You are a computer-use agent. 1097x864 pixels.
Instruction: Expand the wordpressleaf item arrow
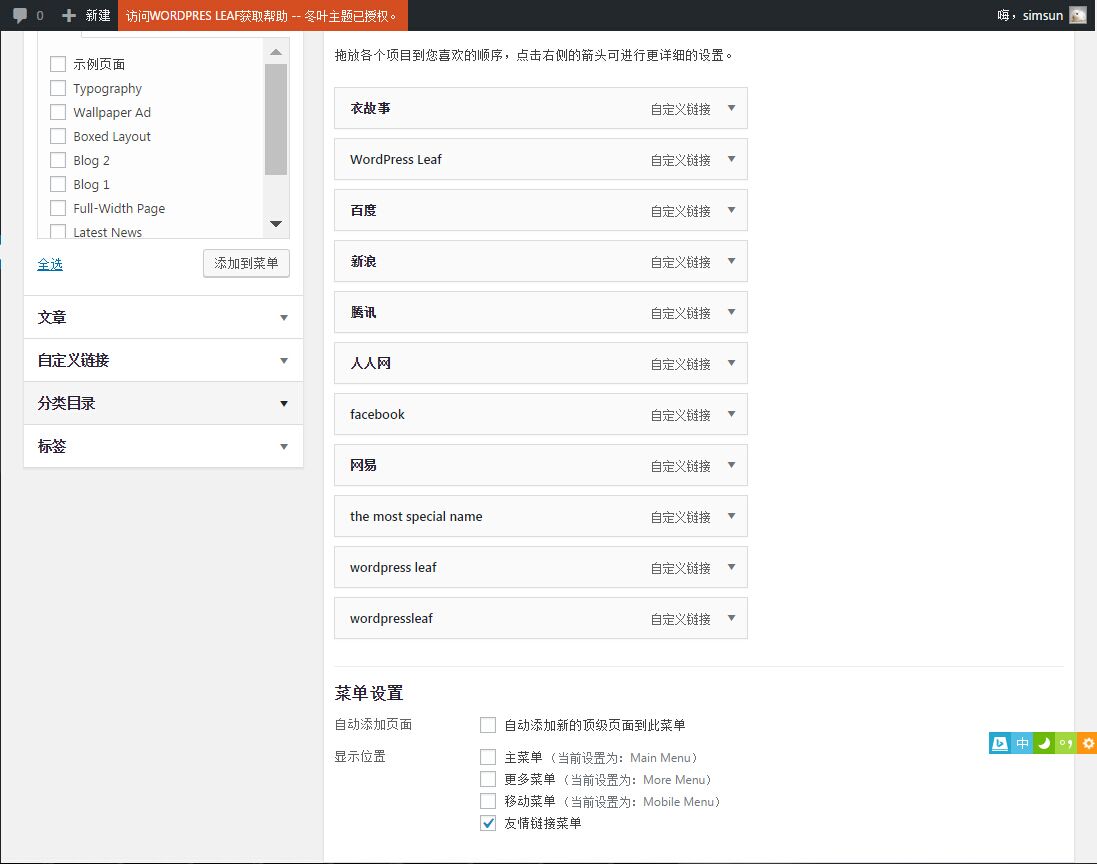coord(731,618)
